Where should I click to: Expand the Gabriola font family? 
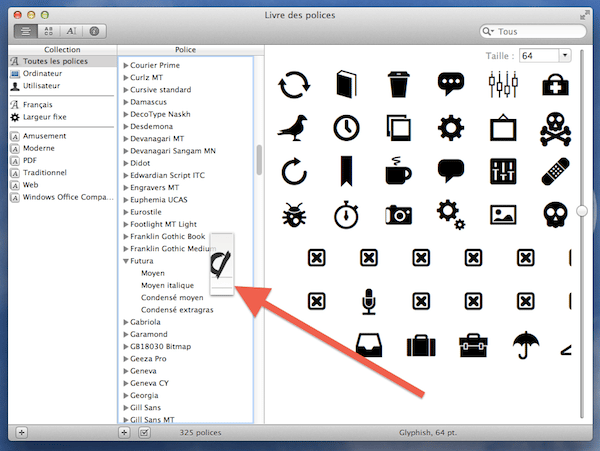click(126, 322)
